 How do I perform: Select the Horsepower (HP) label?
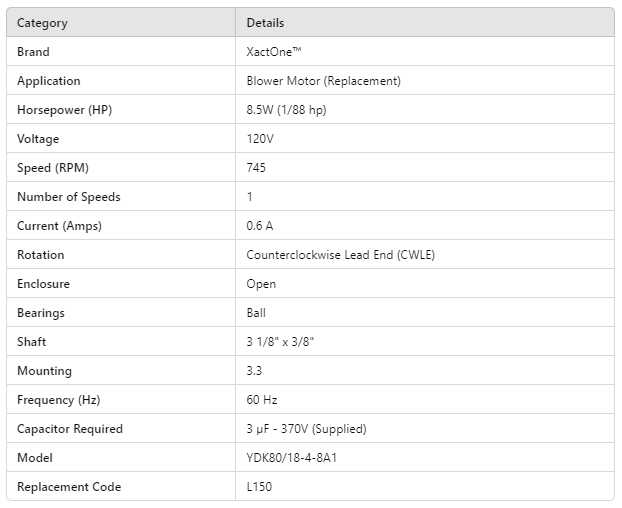pos(66,110)
